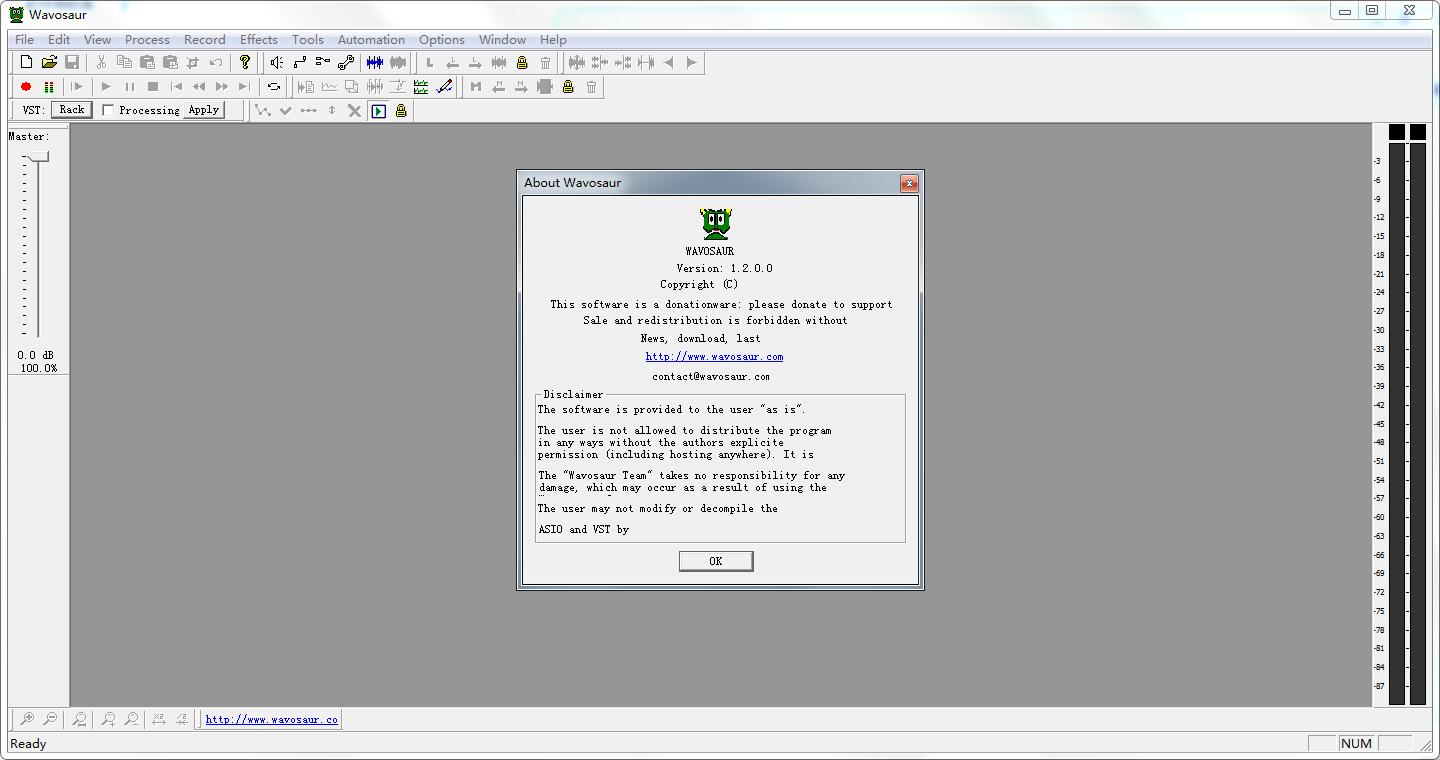Click the wavosaur link in bottom toolbar
1440x760 pixels.
[272, 719]
